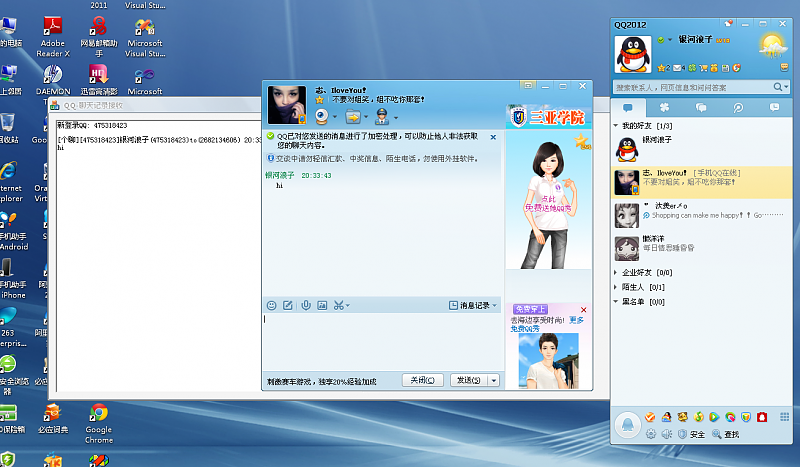Click the orange checkmark app icon
800x467 pixels.
tap(650, 417)
